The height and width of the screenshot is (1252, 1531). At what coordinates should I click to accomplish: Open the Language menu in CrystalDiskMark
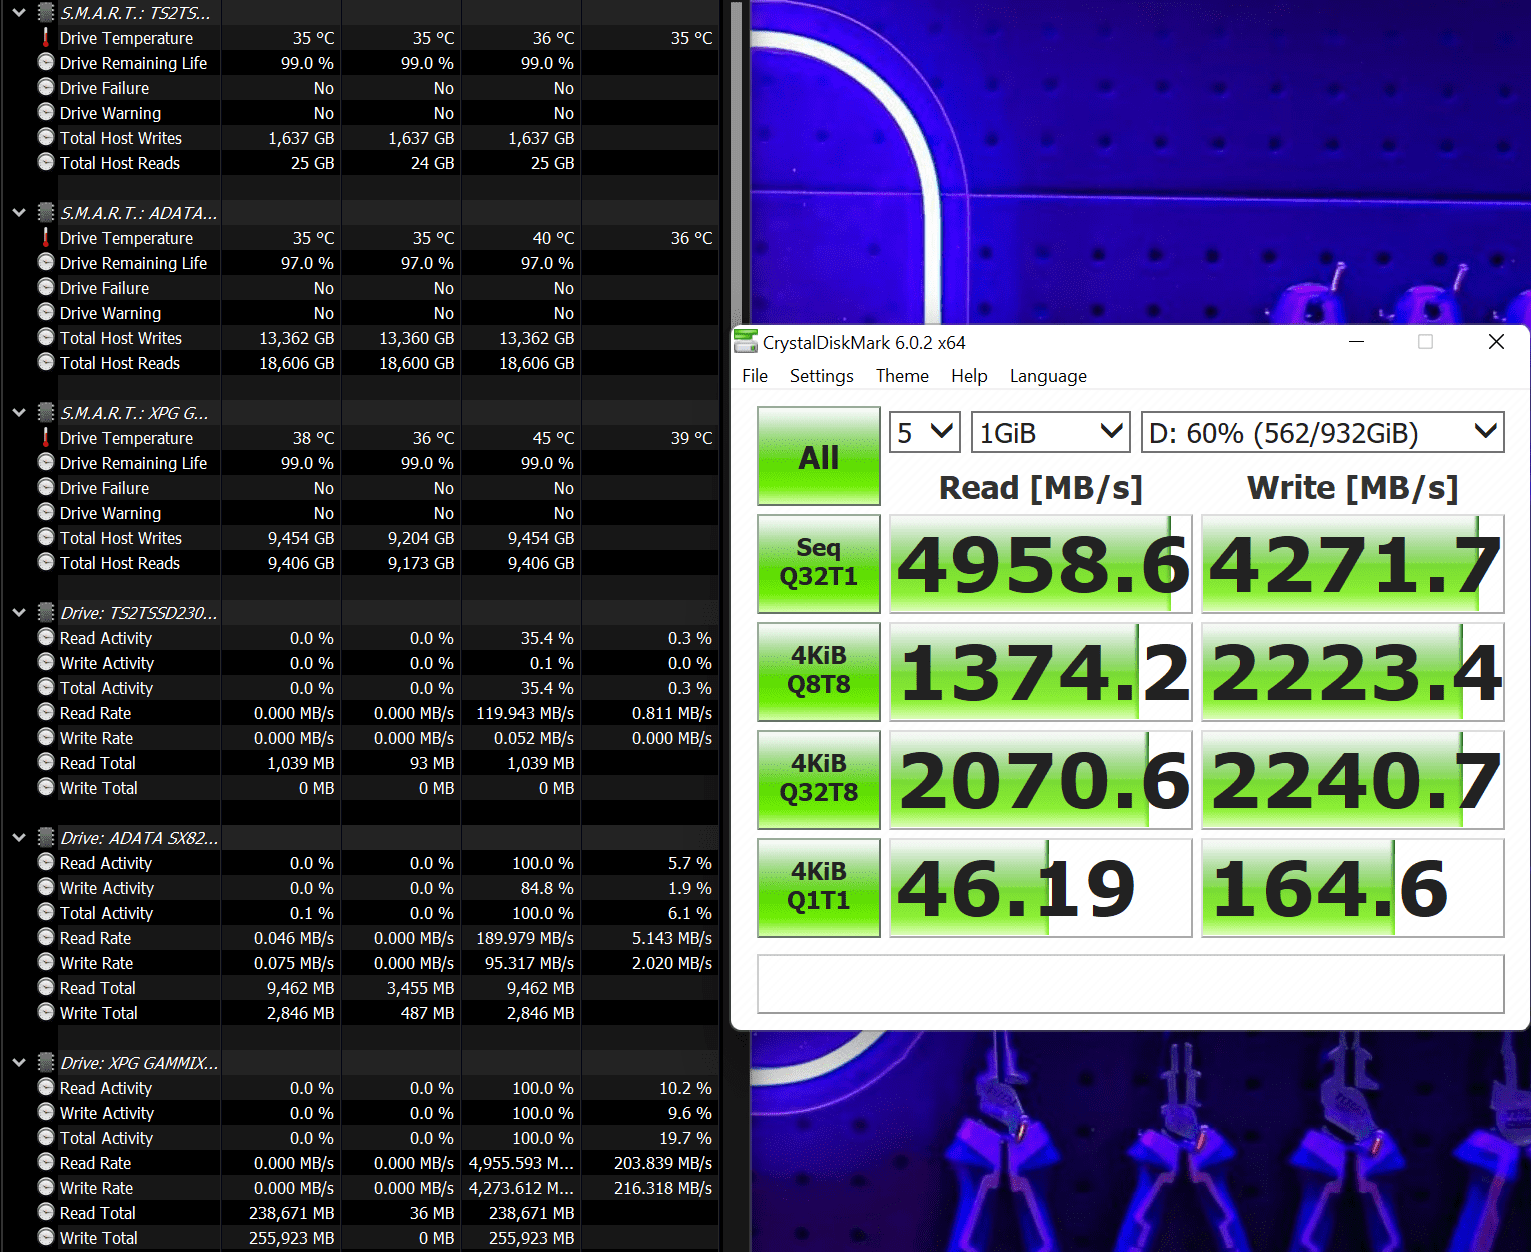click(1048, 376)
